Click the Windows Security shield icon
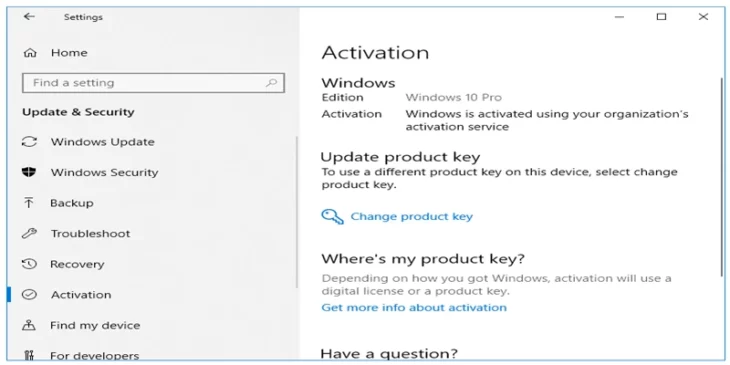The width and height of the screenshot is (730, 365). pos(29,172)
